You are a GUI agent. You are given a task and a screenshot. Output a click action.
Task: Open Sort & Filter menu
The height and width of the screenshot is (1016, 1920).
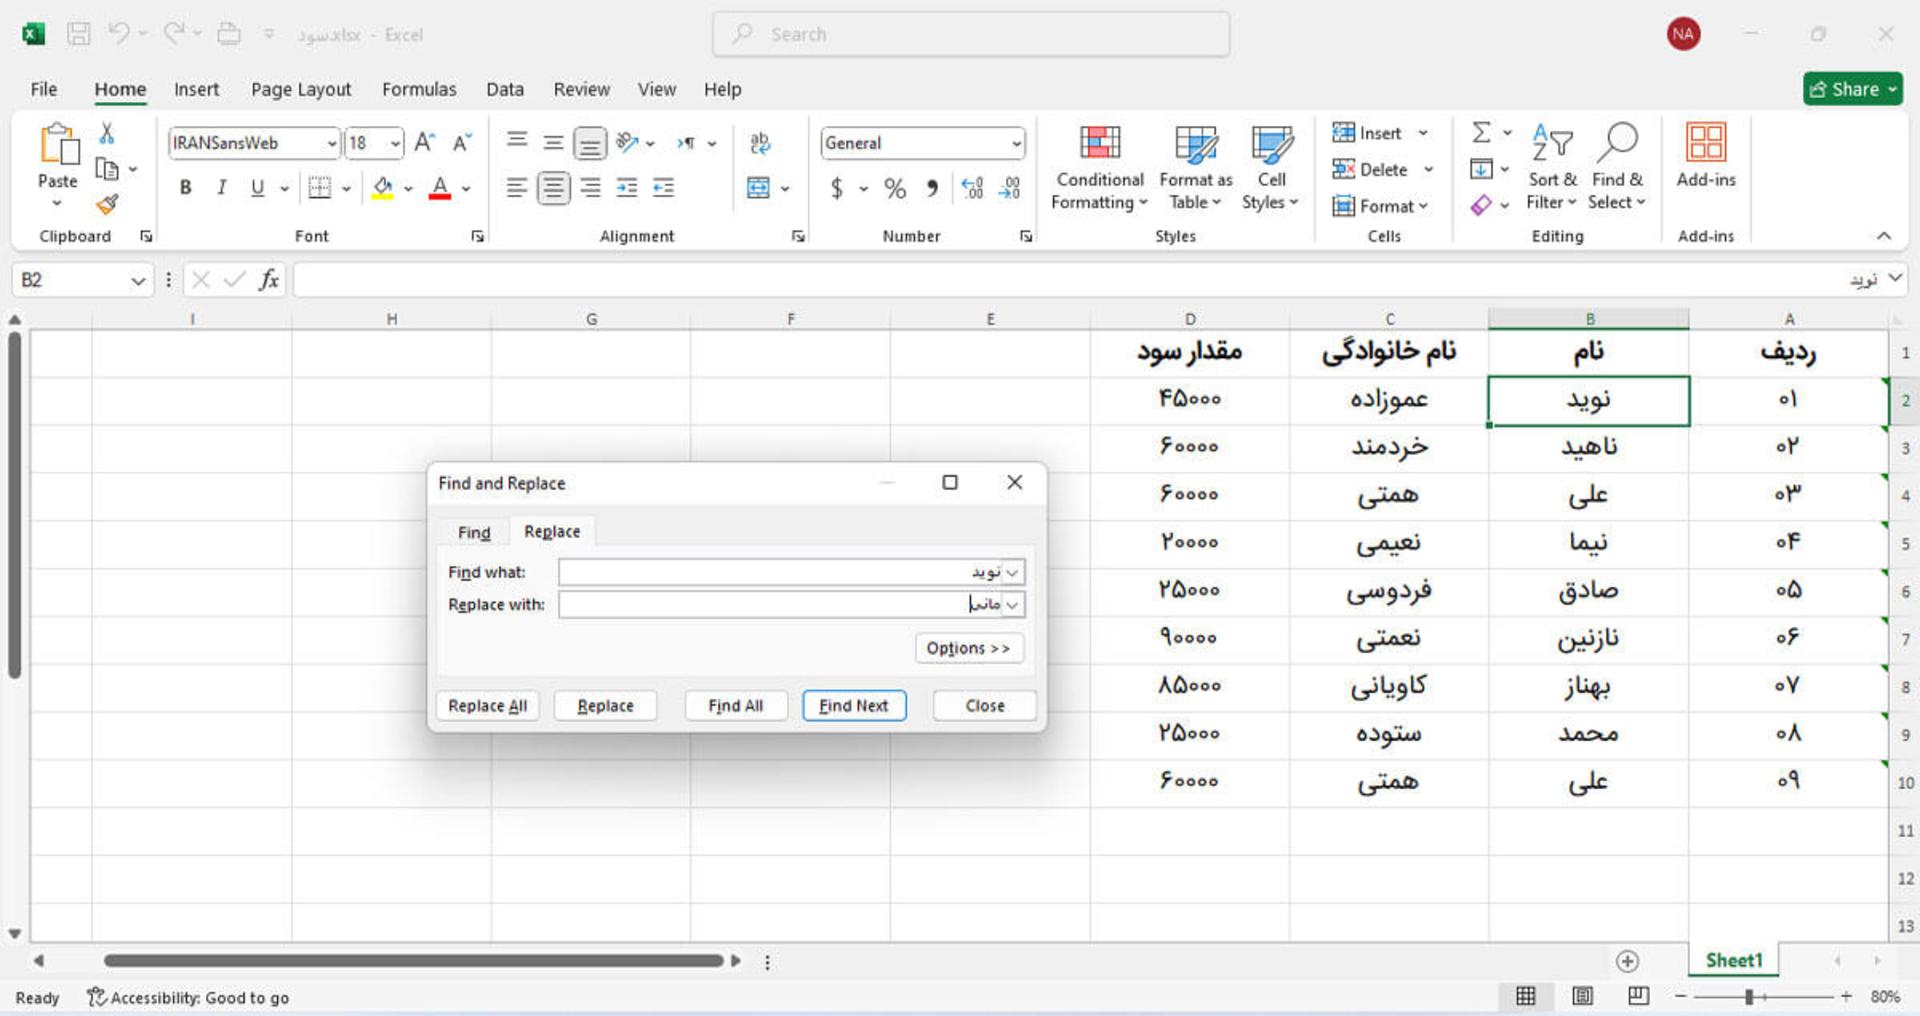1552,168
